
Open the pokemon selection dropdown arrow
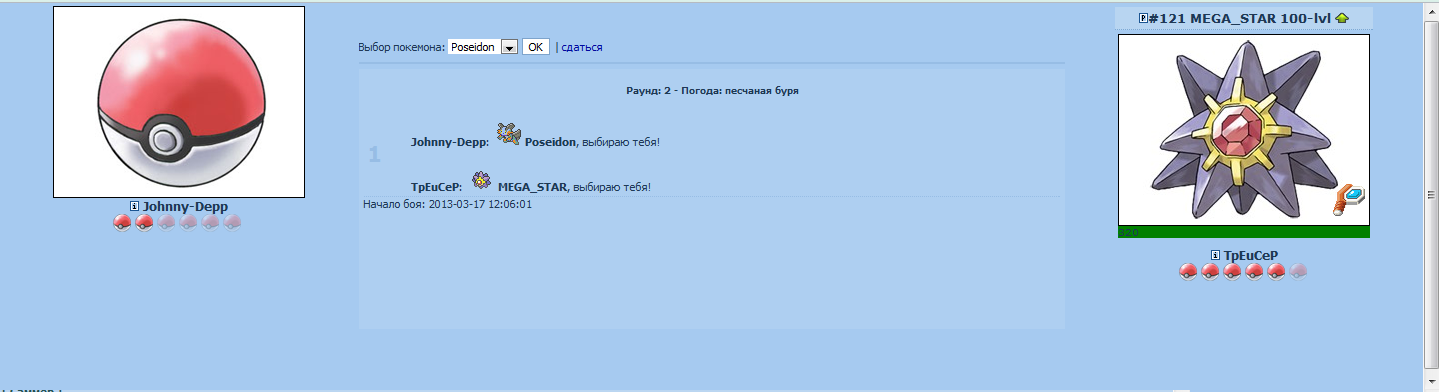508,47
